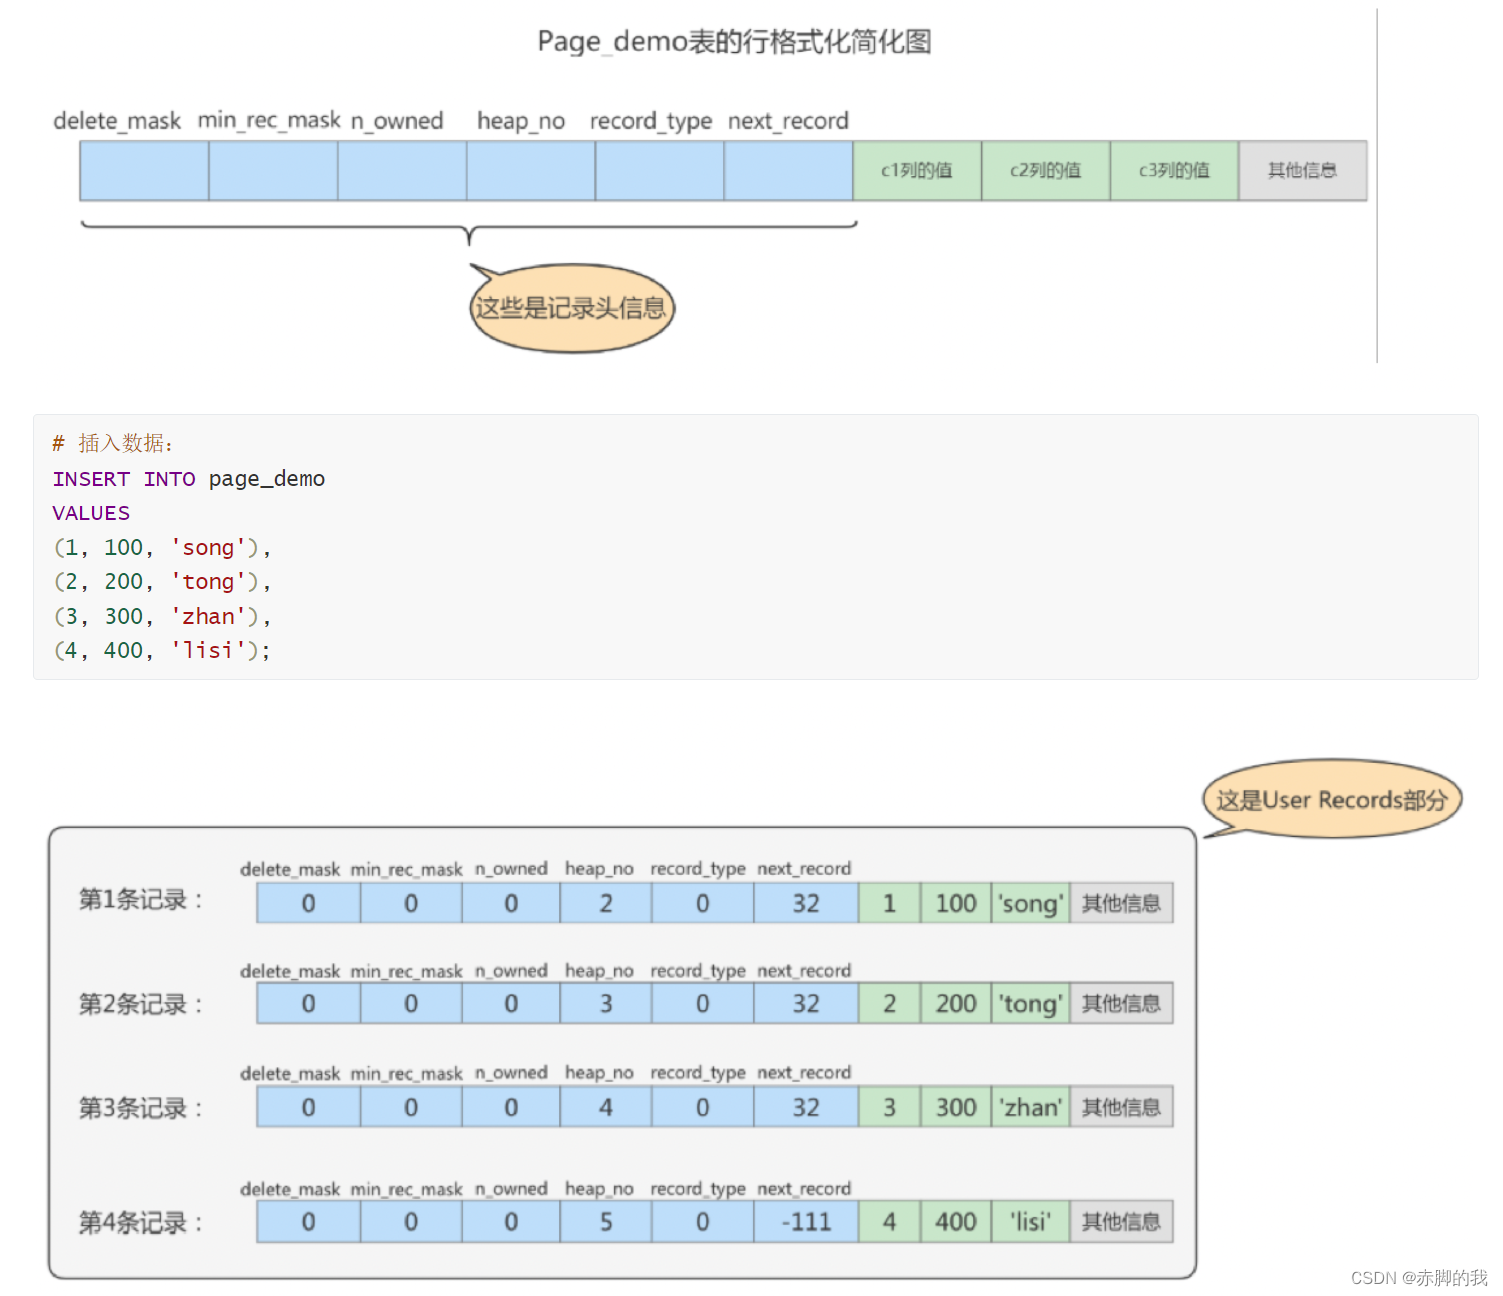Click the 'zhan' cell in the records table
This screenshot has width=1503, height=1296.
click(x=1031, y=1107)
